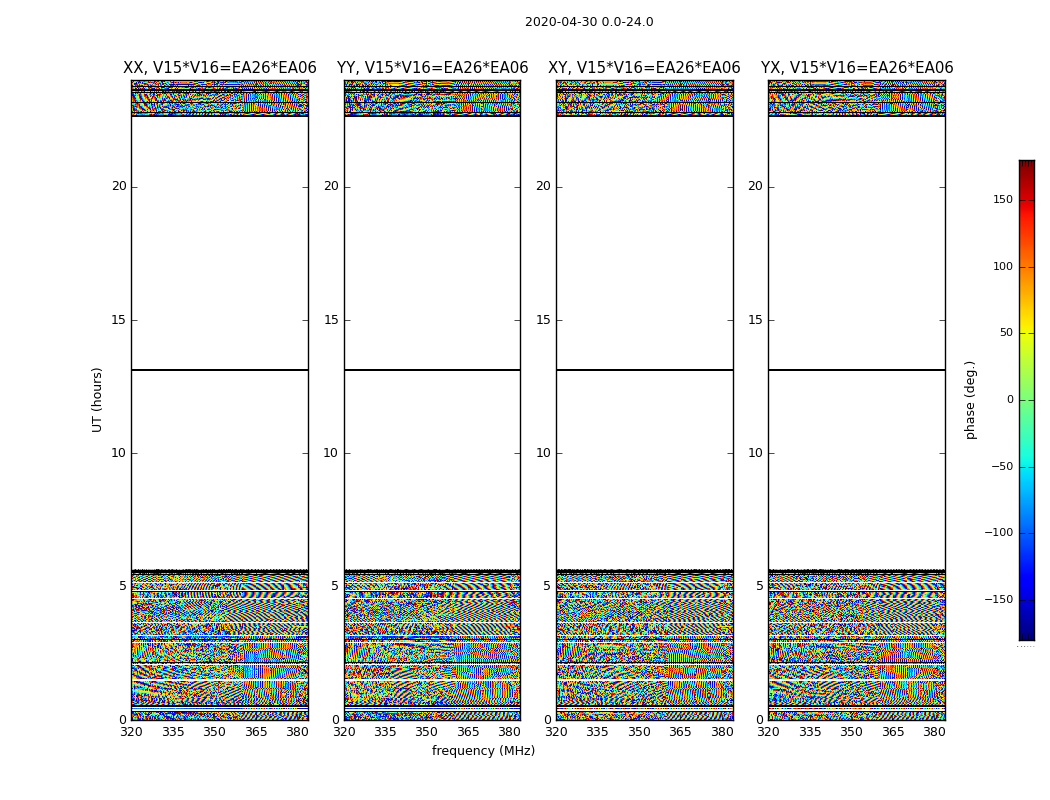Click the "phase (deg.)" colorbar label
The height and width of the screenshot is (800, 1050).
point(970,400)
